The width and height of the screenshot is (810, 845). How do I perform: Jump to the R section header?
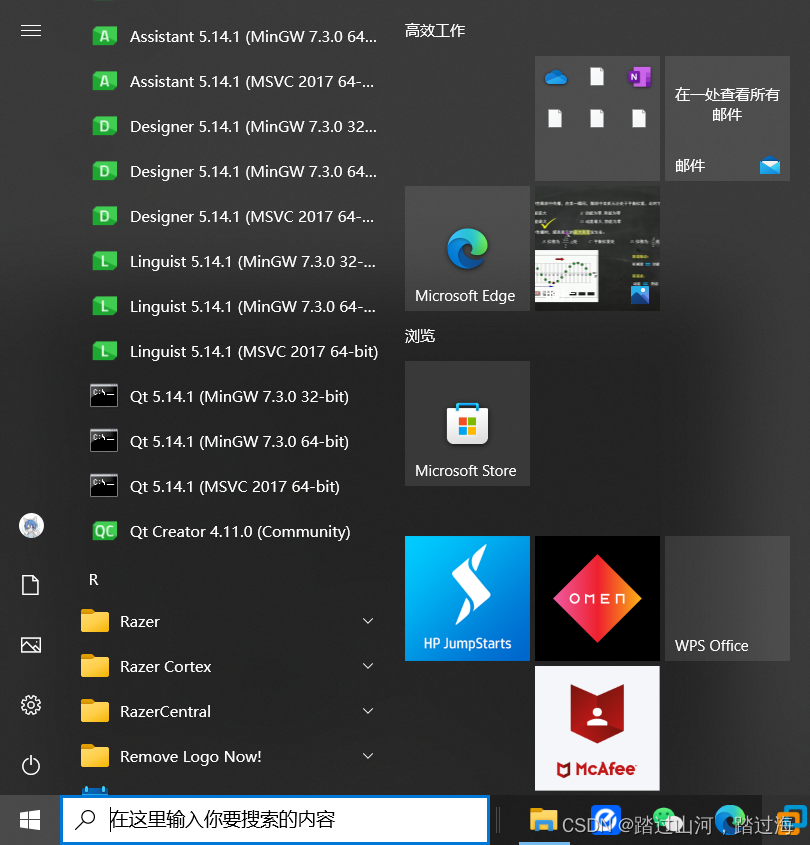pos(92,579)
